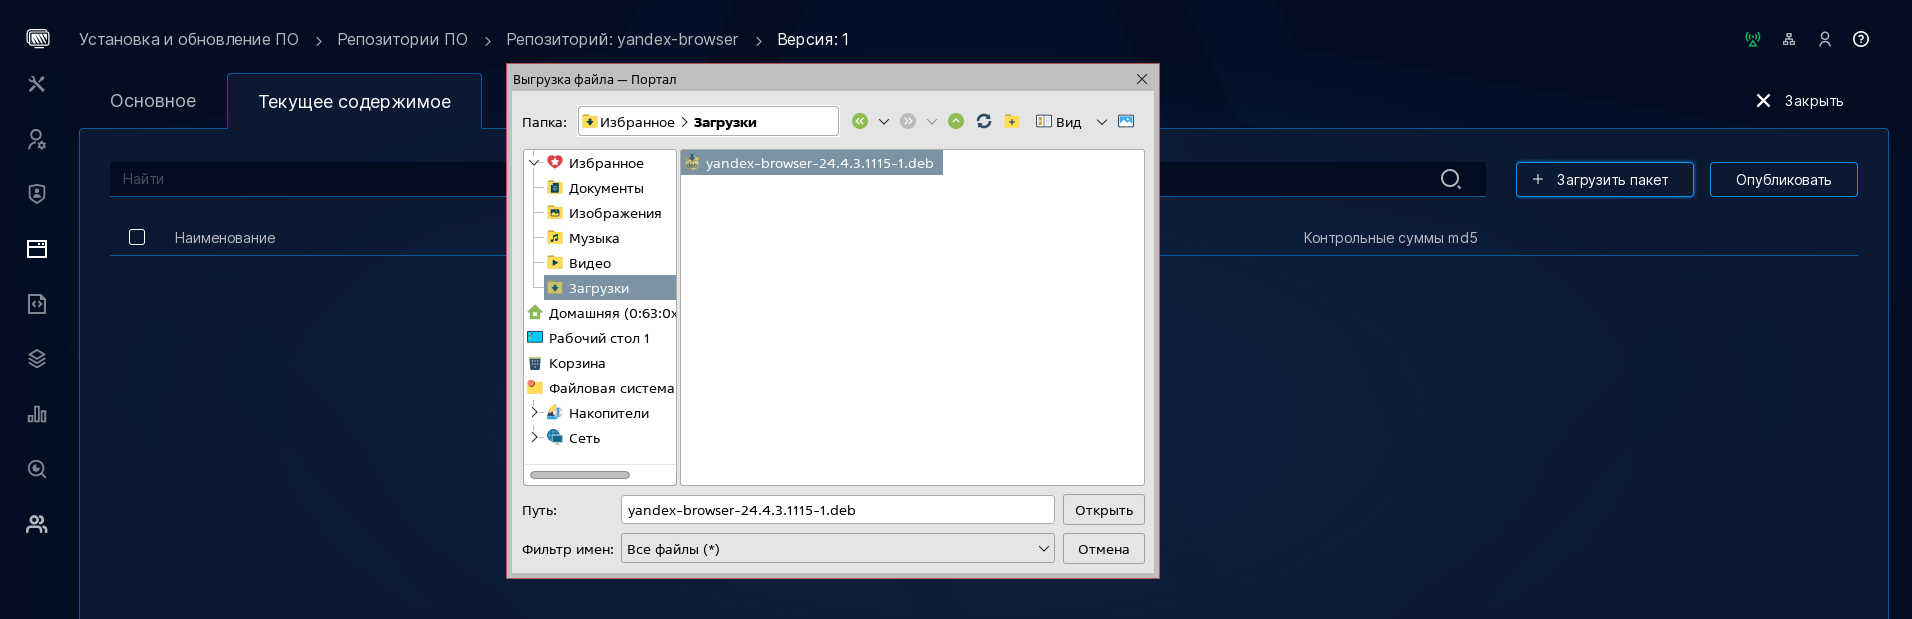This screenshot has height=619, width=1912.
Task: Open the dropdown arrow next to Вид
Action: [x=1101, y=121]
